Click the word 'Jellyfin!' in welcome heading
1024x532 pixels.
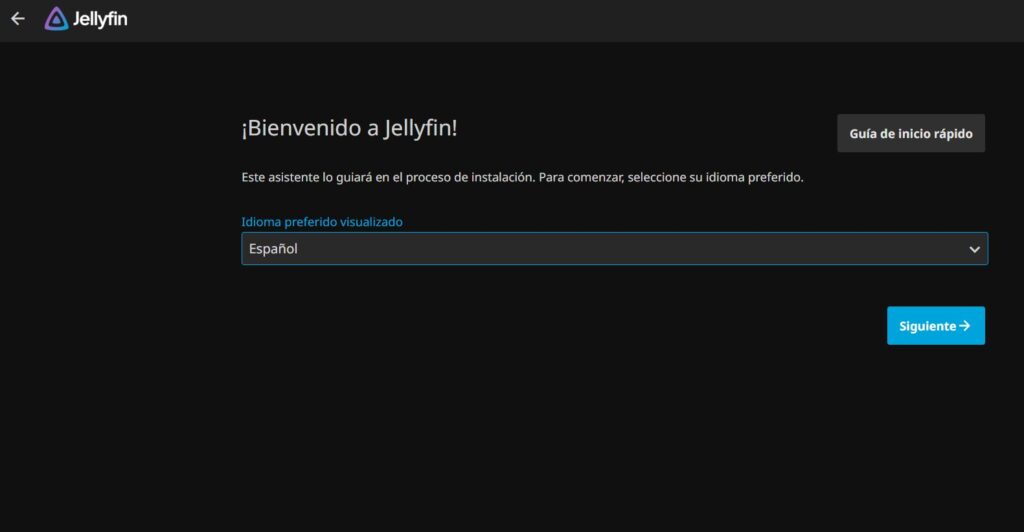[420, 128]
